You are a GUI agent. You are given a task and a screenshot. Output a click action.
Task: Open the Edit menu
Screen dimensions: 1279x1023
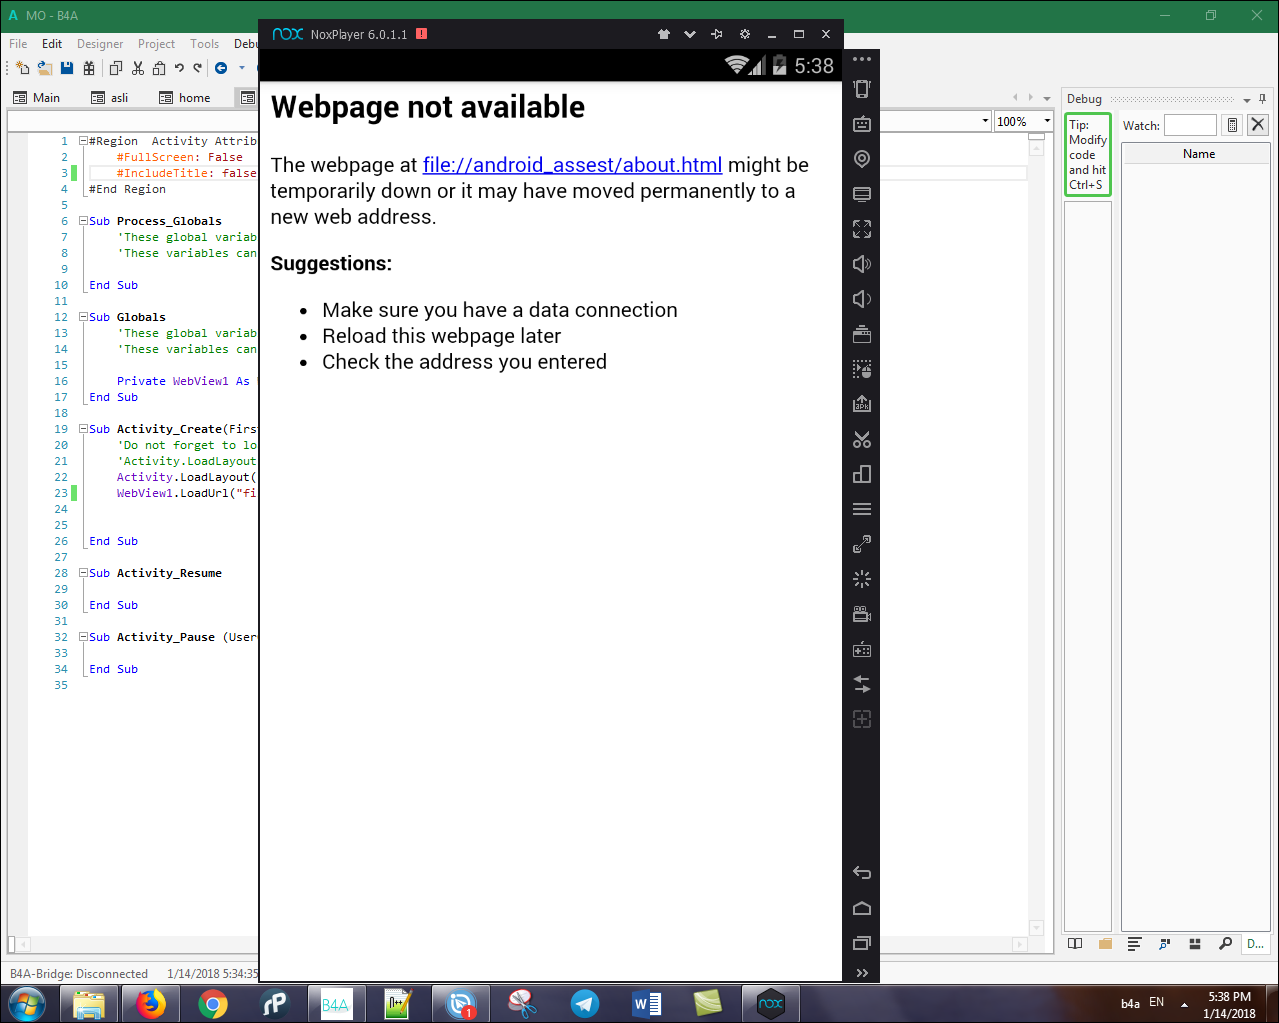(x=52, y=44)
